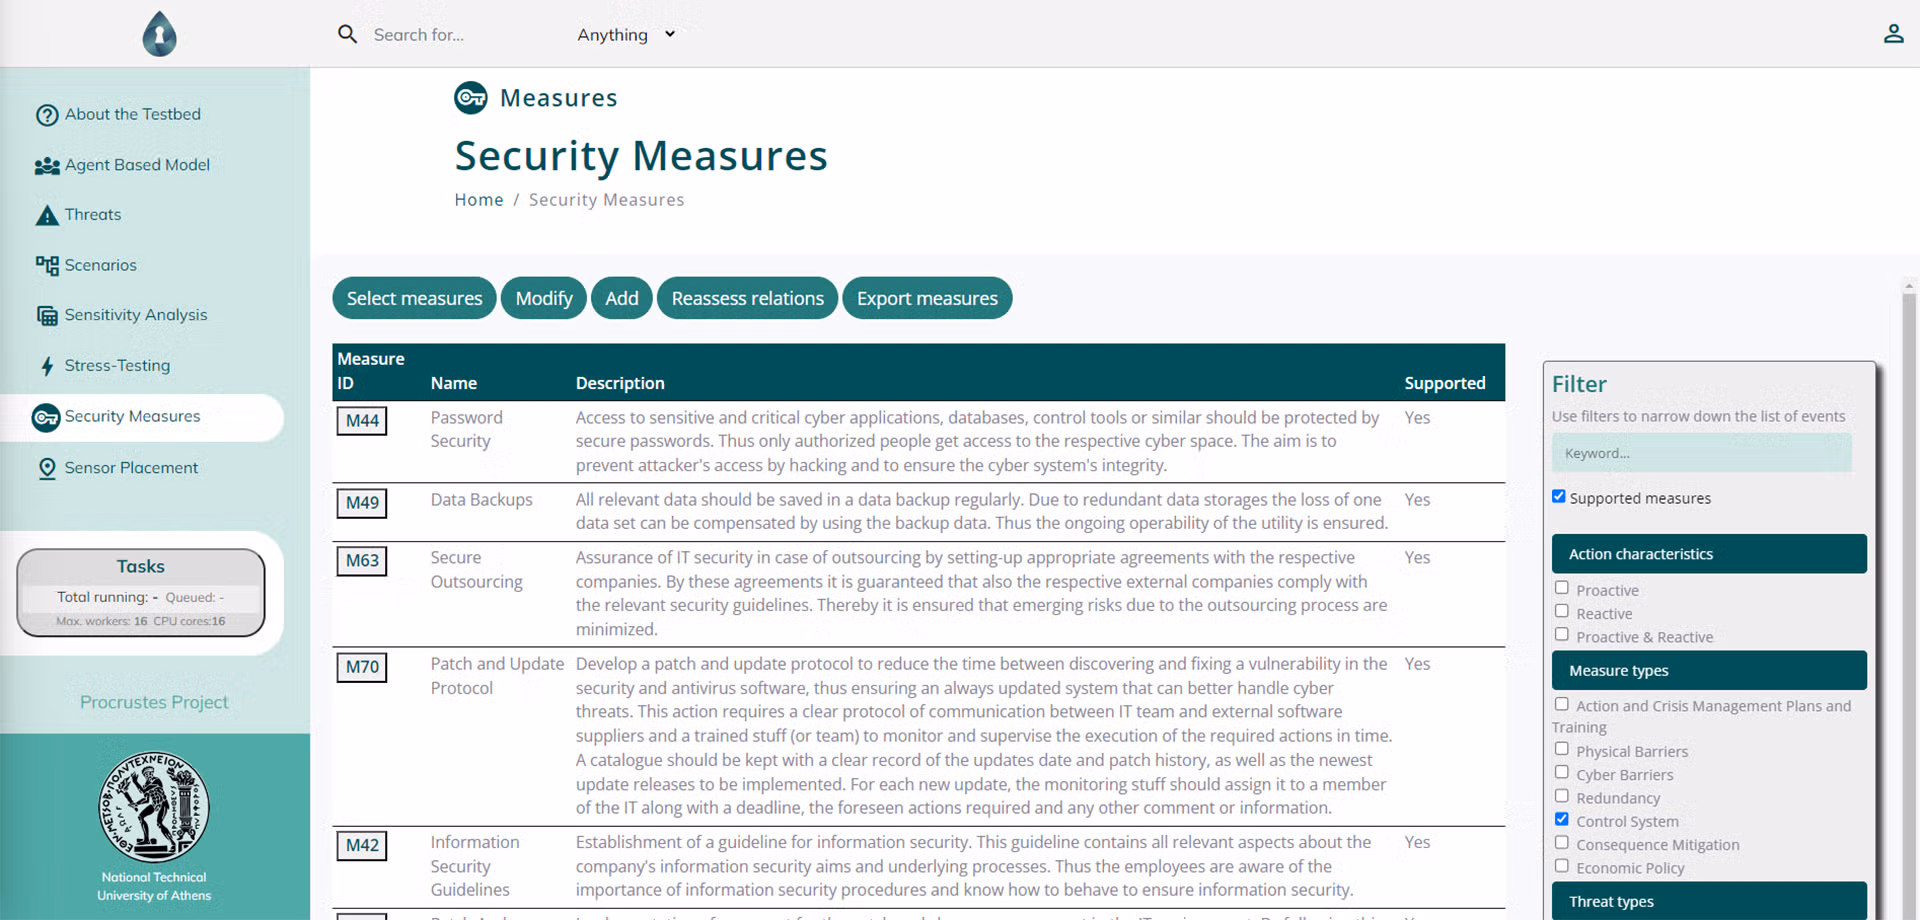Click the Measures key icon beside heading
1920x920 pixels.
coord(470,98)
